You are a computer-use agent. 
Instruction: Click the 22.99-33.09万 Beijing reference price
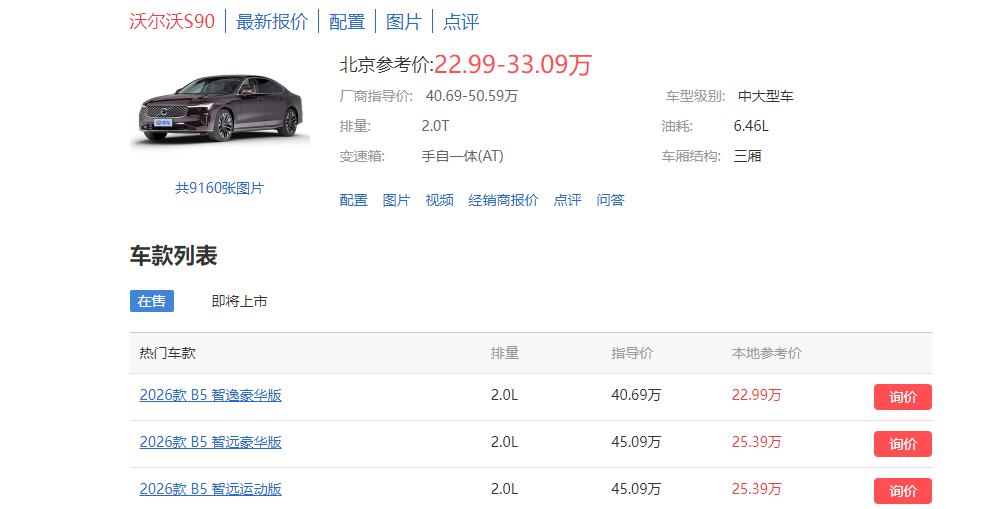tap(513, 64)
